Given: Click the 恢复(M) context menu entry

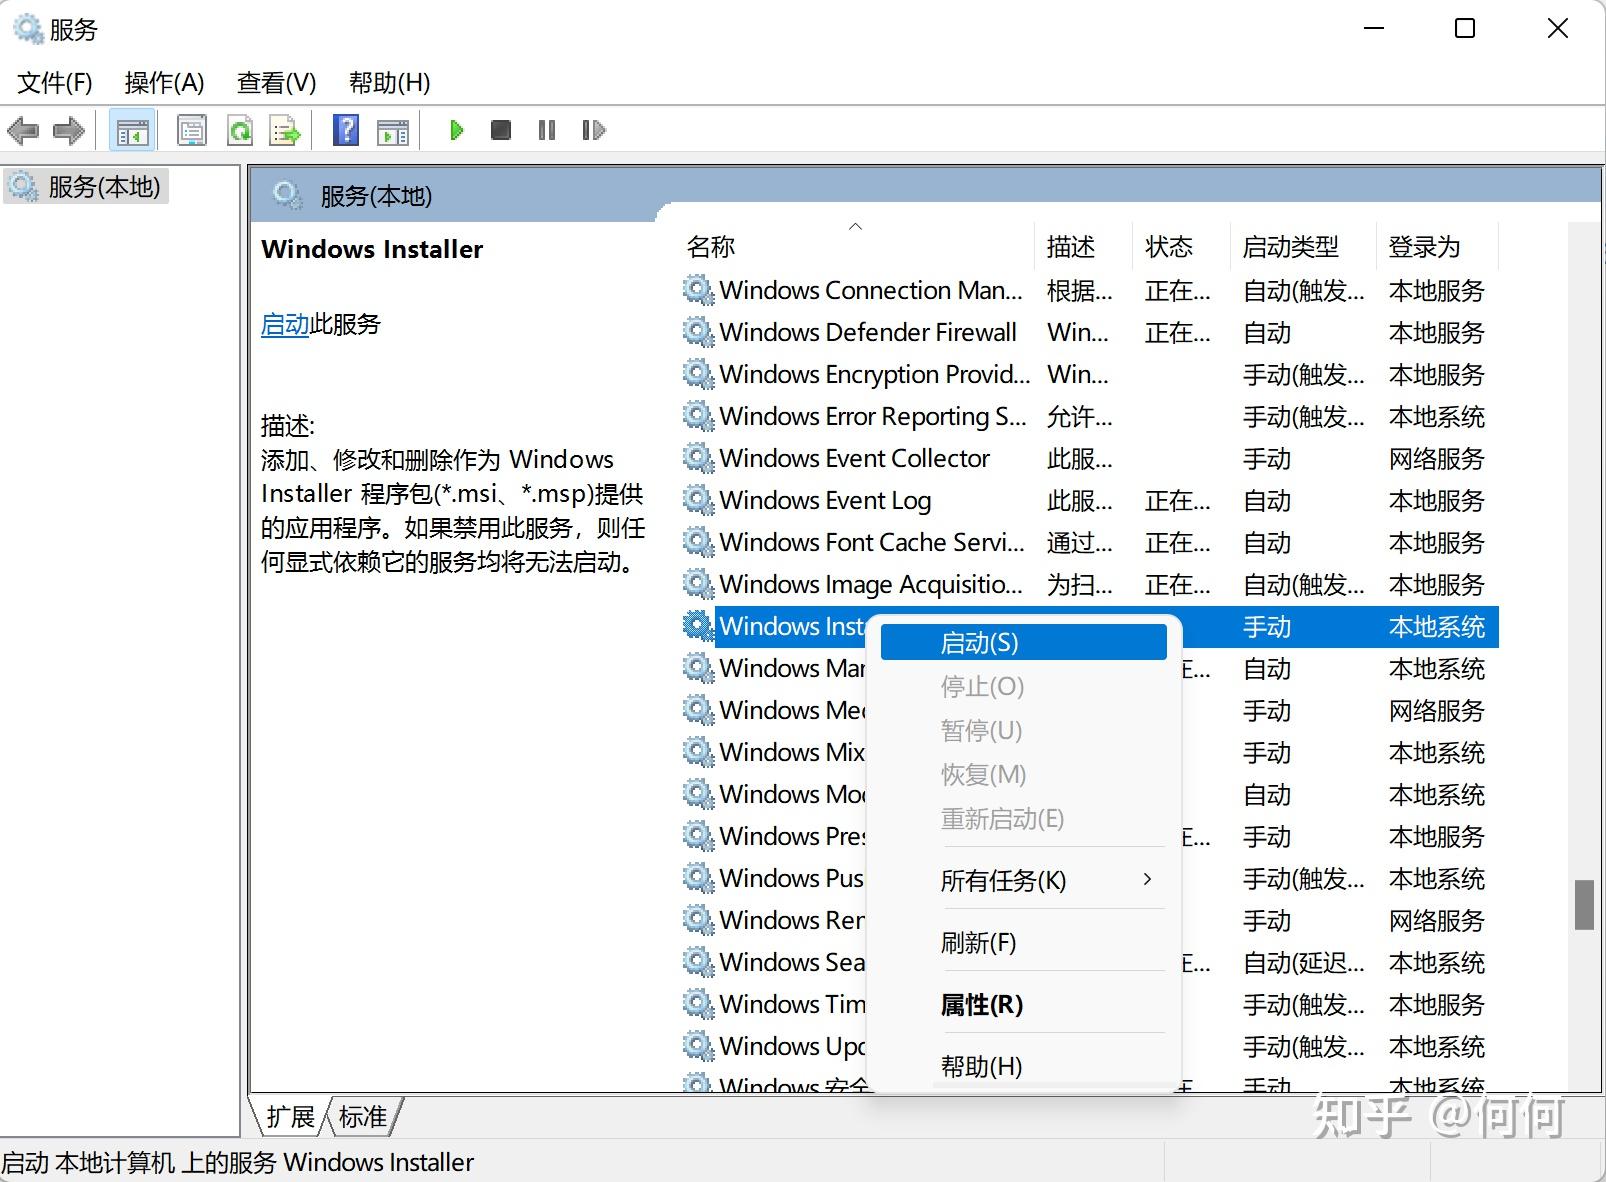Looking at the screenshot, I should point(1024,775).
